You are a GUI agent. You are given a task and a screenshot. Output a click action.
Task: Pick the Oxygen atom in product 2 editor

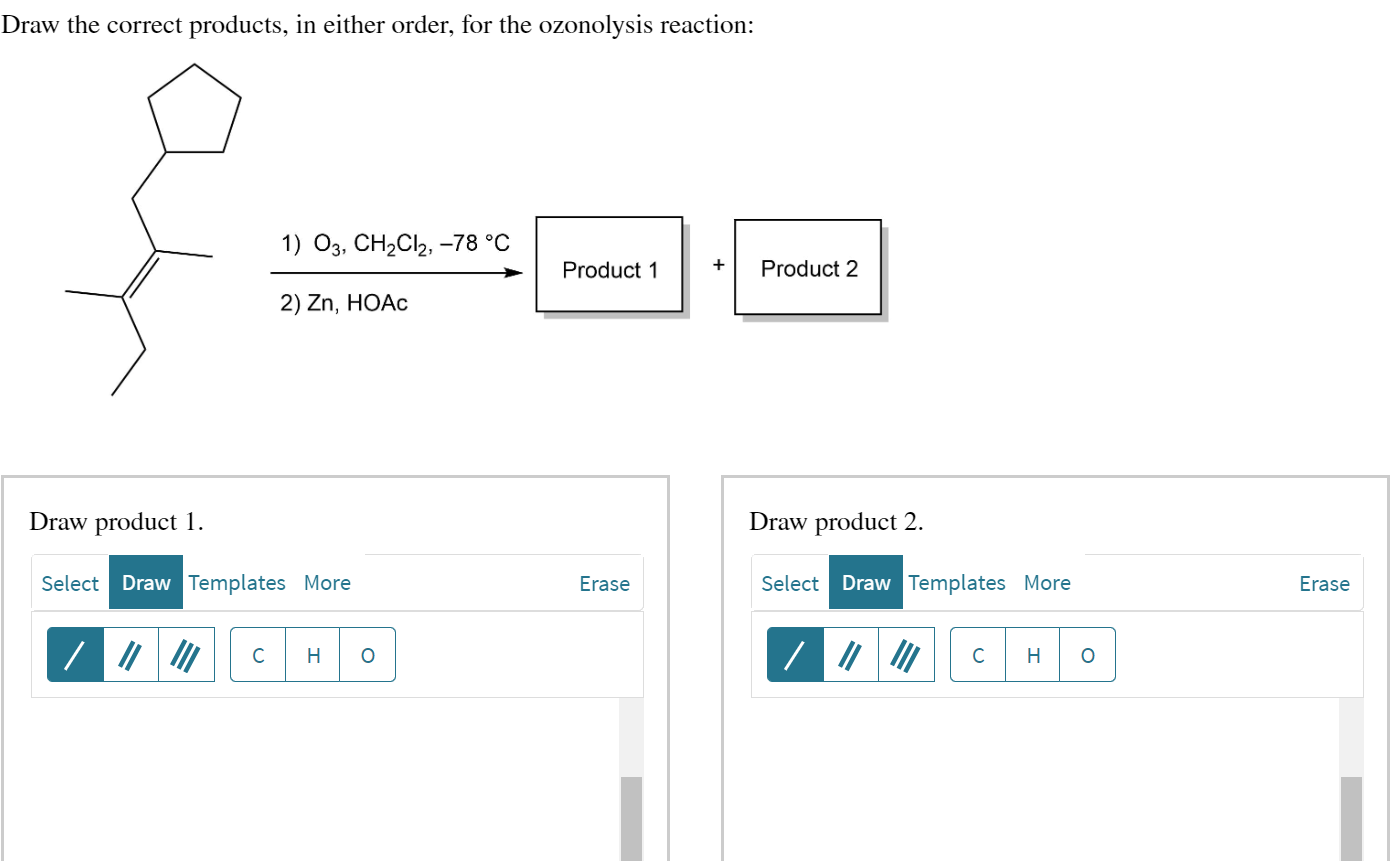1087,655
